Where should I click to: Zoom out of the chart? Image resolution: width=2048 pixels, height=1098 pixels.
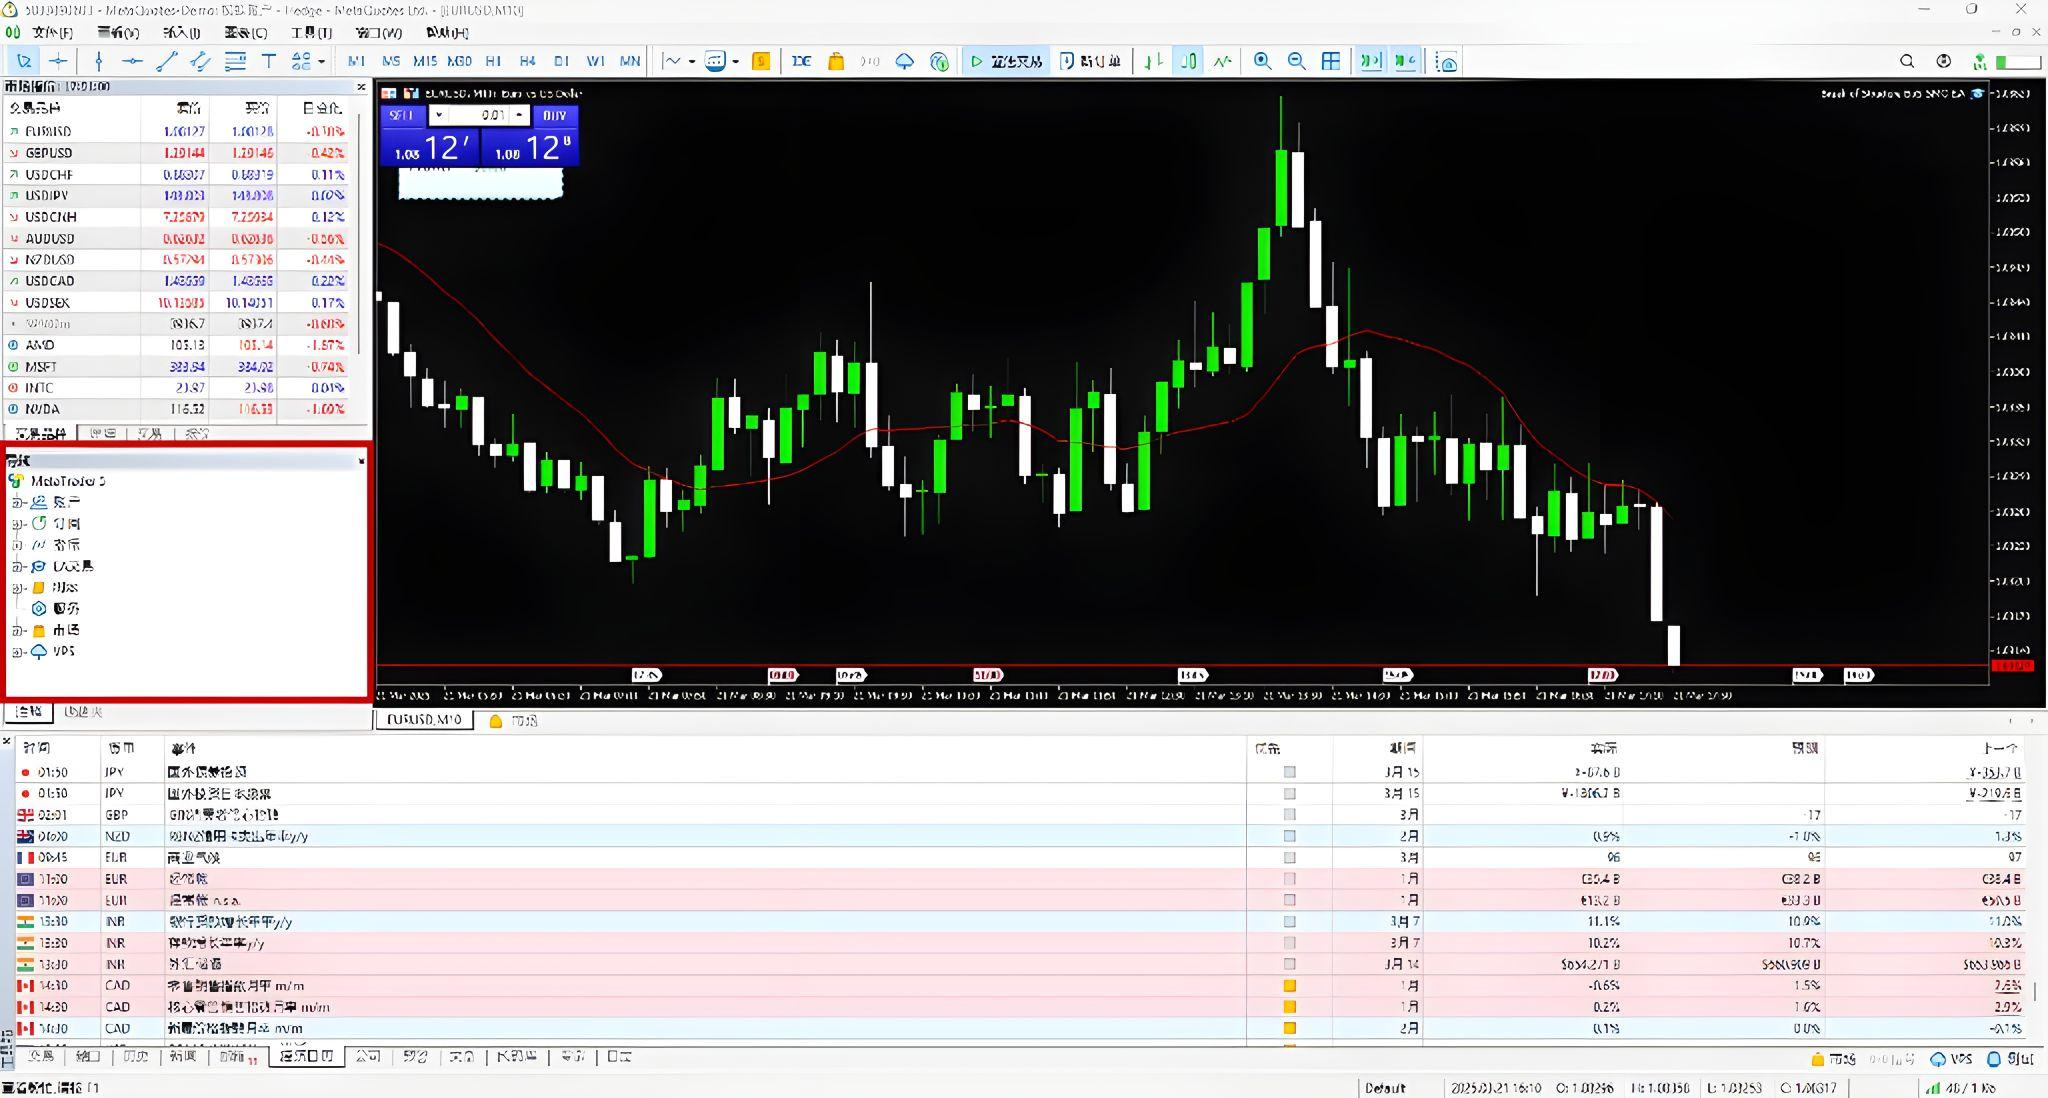(x=1296, y=61)
